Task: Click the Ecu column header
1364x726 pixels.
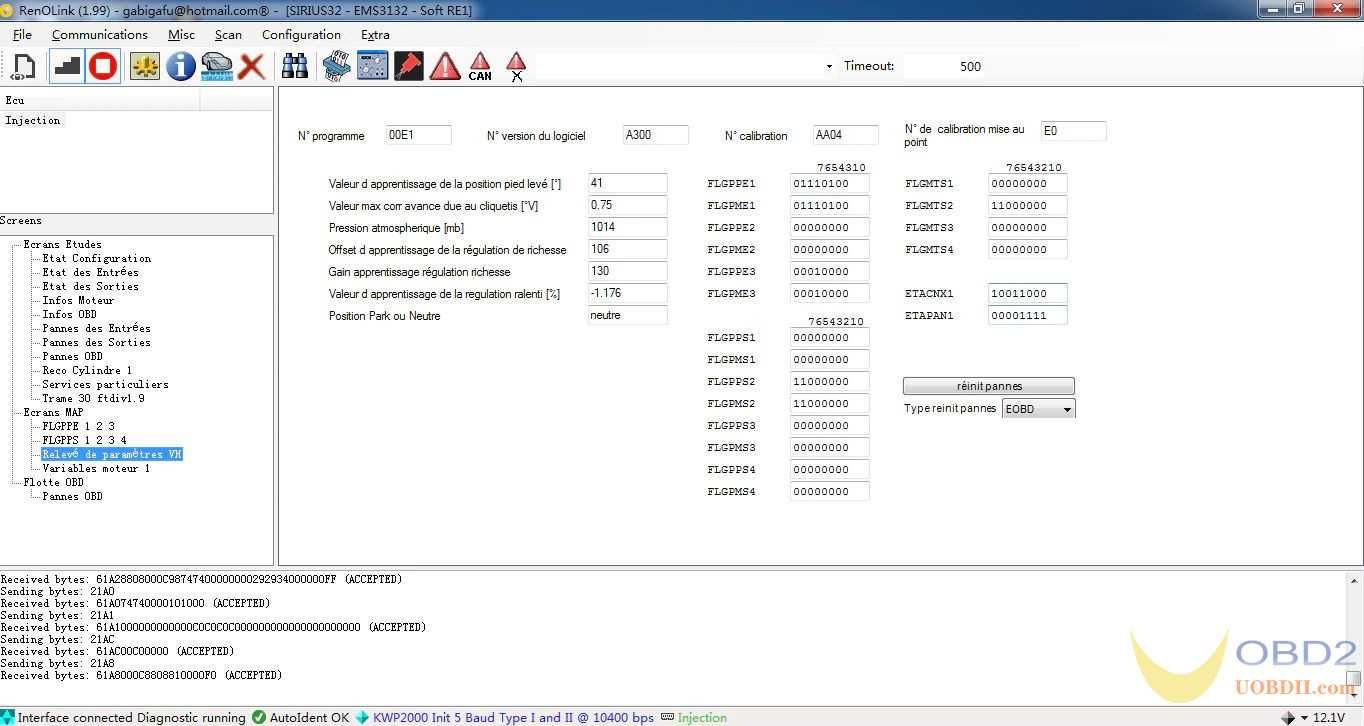Action: [100, 100]
